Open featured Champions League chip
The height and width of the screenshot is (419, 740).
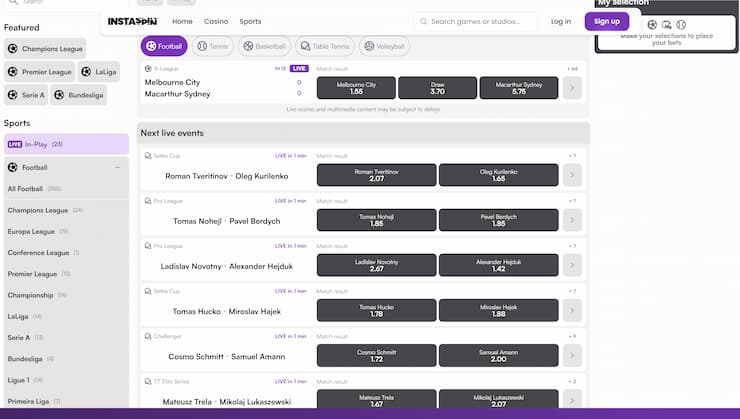coord(45,49)
